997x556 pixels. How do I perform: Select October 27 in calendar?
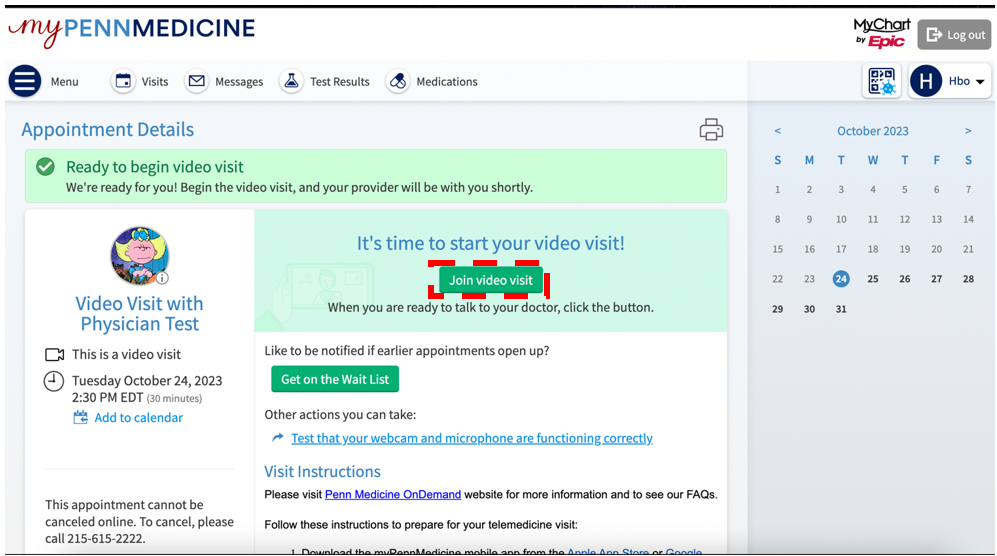[936, 279]
